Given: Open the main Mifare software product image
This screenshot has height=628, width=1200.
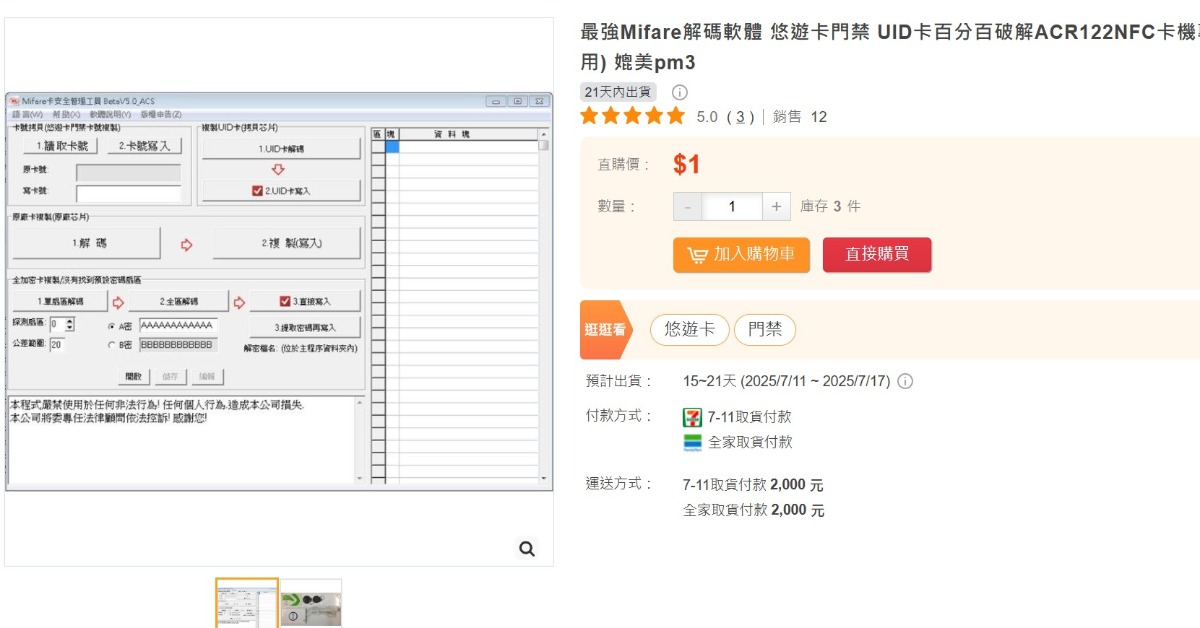Looking at the screenshot, I should coord(279,291).
